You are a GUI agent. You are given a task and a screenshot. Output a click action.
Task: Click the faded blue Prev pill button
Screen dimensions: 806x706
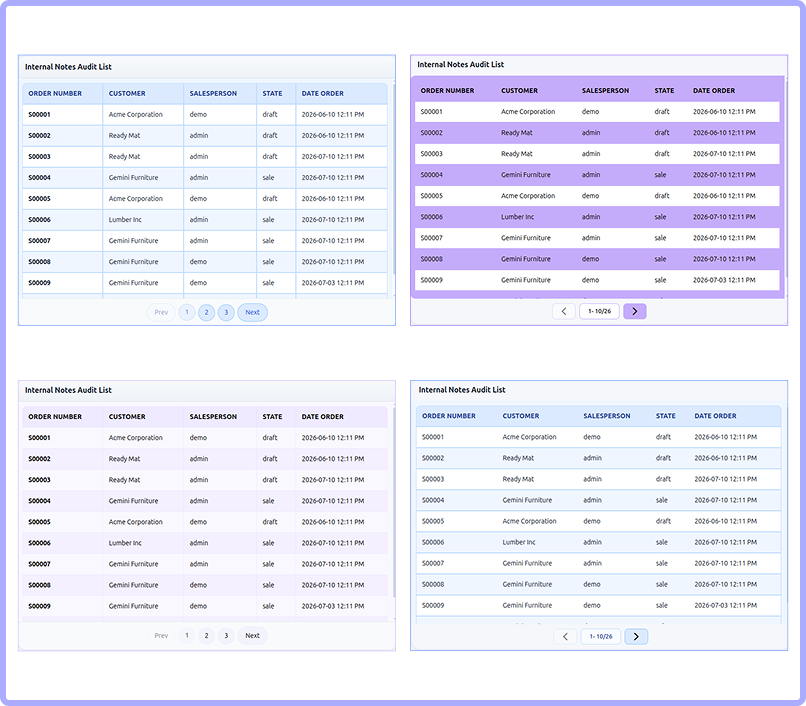161,312
